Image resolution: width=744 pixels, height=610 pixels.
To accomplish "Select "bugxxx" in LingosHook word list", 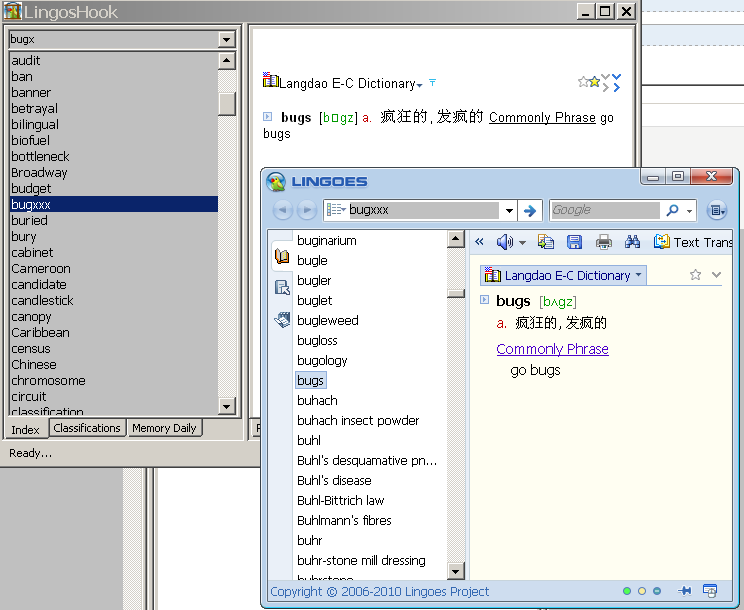I will [x=114, y=204].
